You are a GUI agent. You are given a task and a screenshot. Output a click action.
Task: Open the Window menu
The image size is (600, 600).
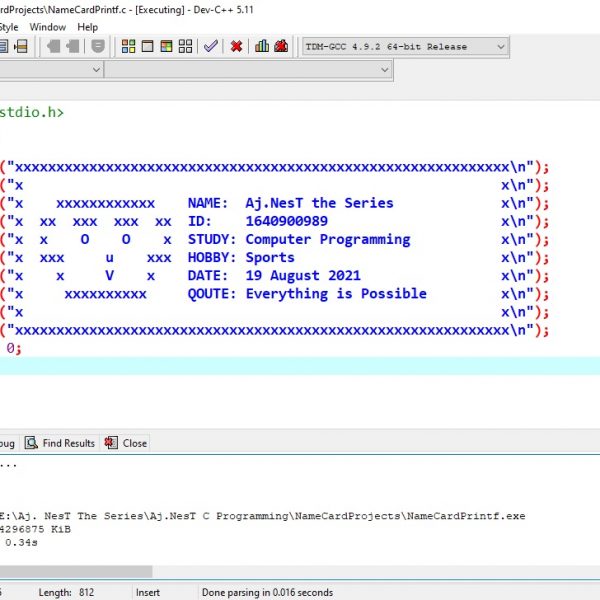tap(48, 27)
